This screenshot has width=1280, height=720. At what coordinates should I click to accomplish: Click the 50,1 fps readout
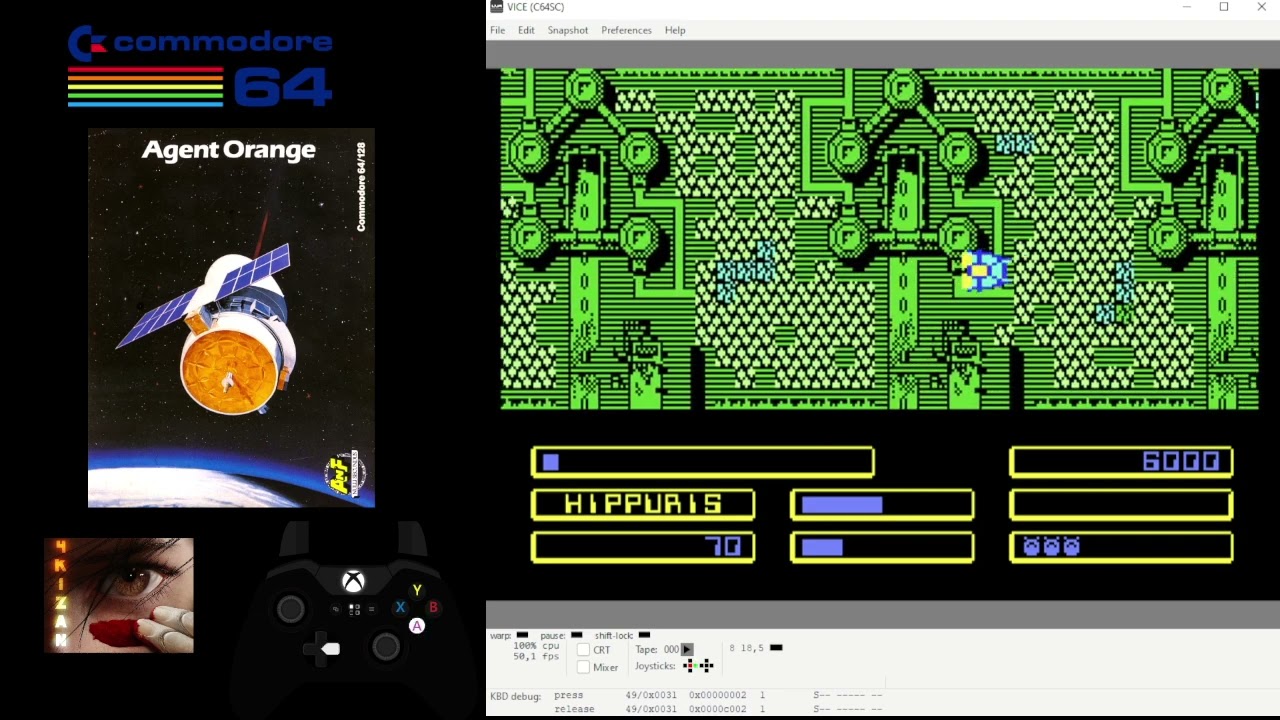point(536,657)
